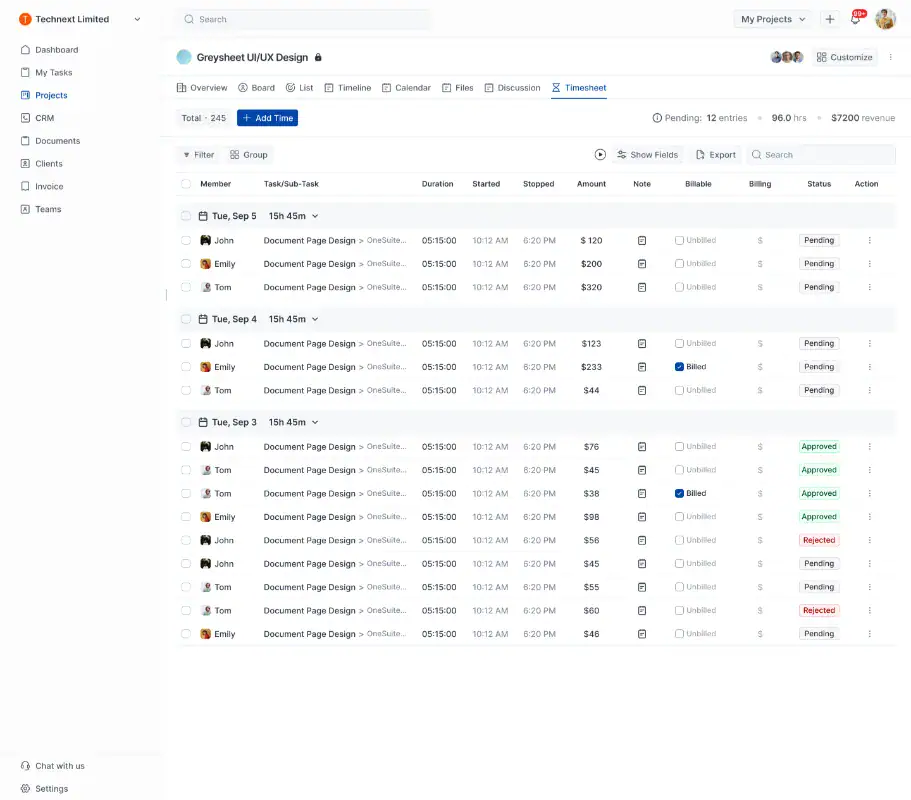Check Unbilled box for John's $76 entry
The height and width of the screenshot is (800, 911).
680,447
